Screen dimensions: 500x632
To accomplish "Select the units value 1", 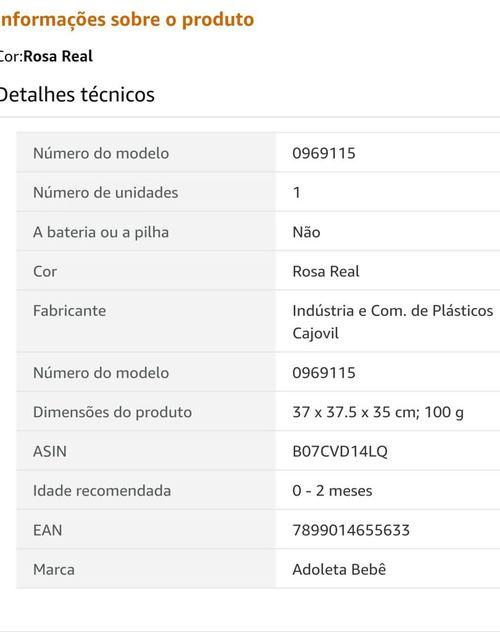I will (297, 192).
